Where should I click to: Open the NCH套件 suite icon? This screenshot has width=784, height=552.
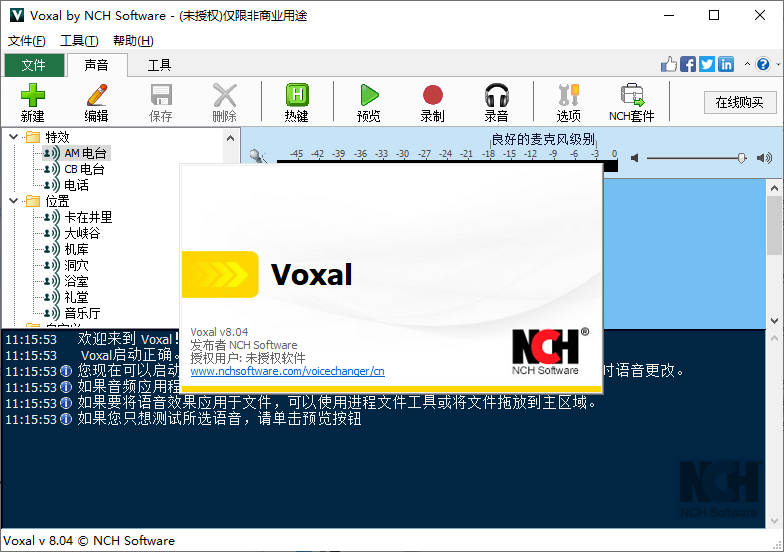(x=632, y=95)
